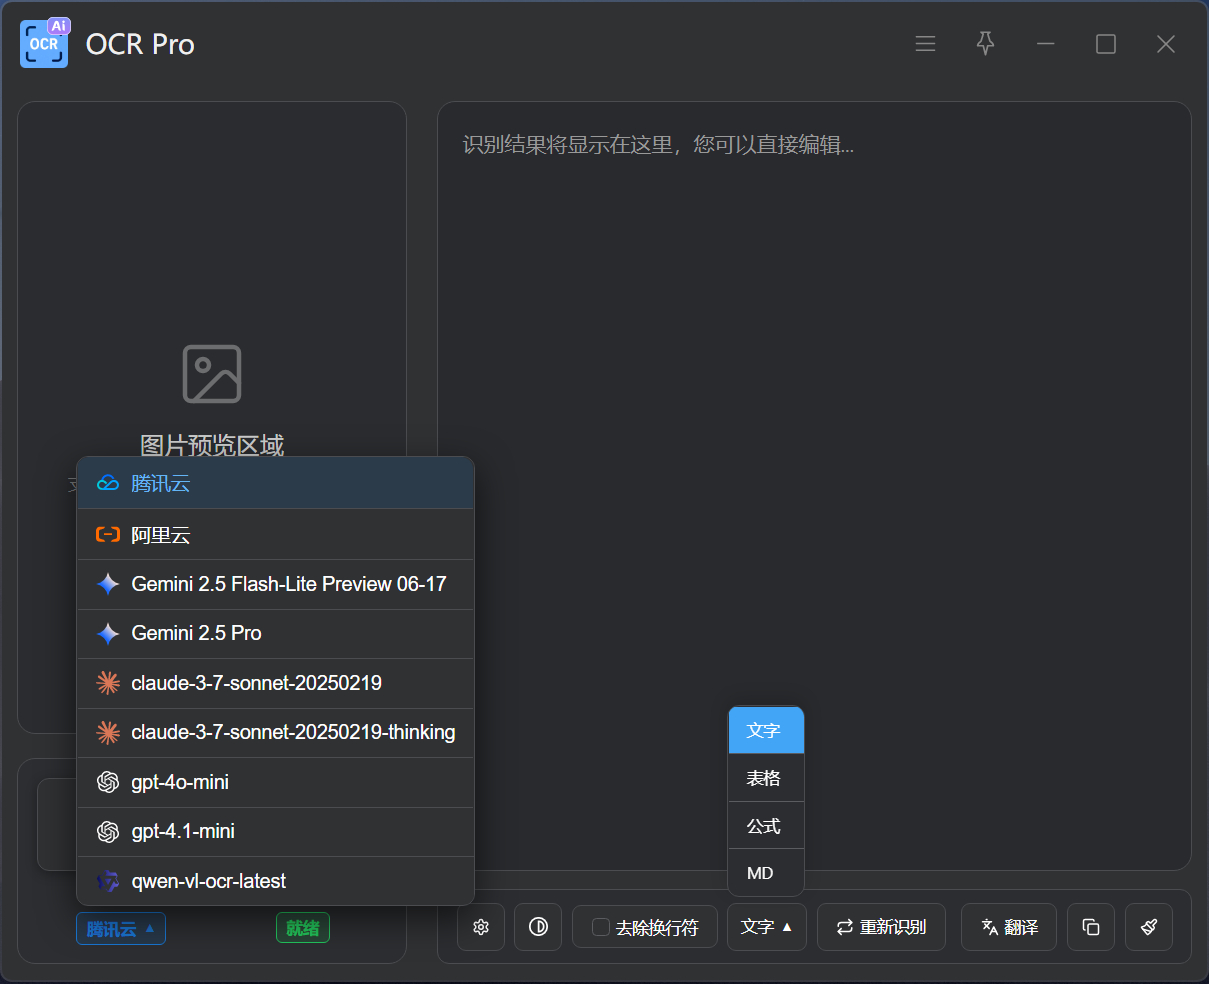
Task: Enable the 去除换行符 checkbox
Action: pos(601,927)
